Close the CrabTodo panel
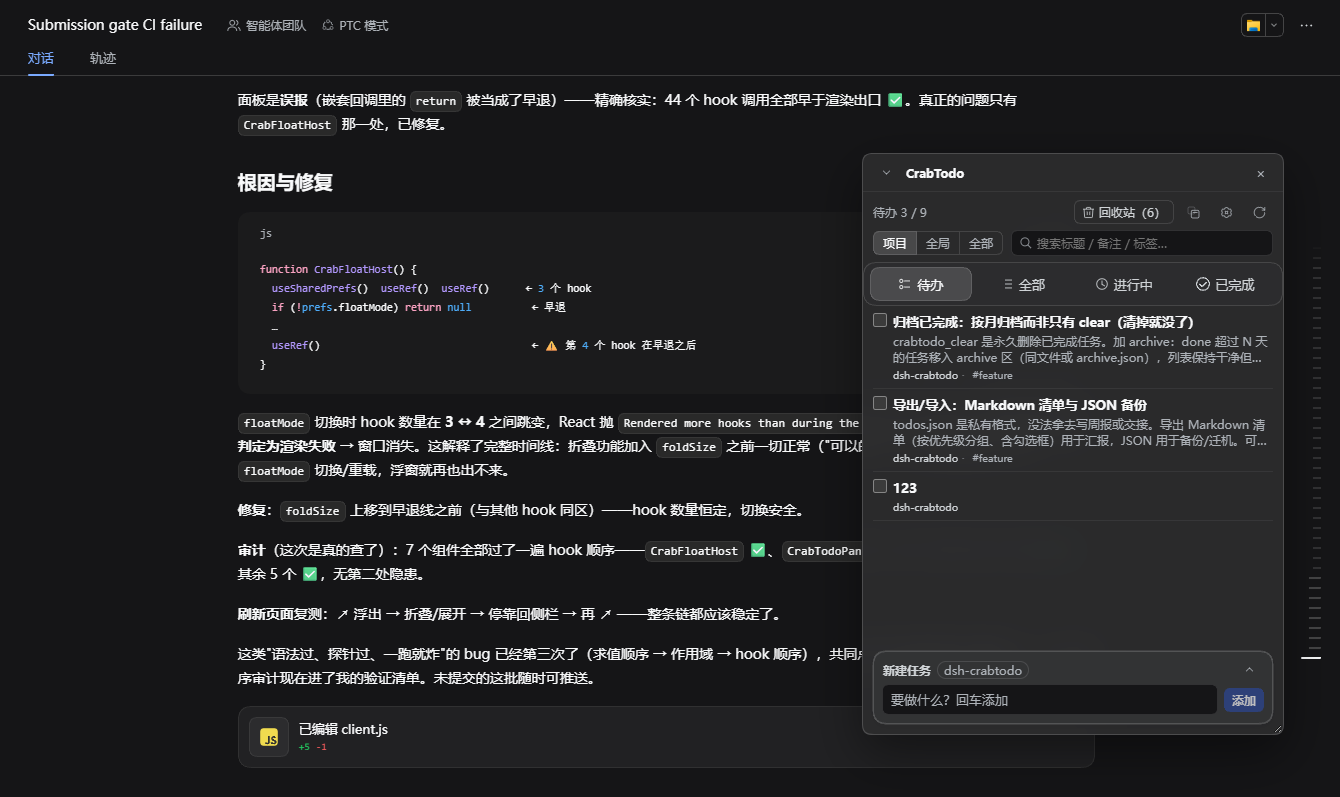Image resolution: width=1340 pixels, height=797 pixels. [x=1260, y=174]
